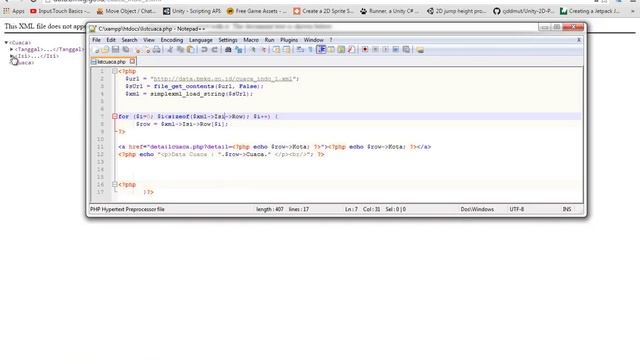640x360 pixels.
Task: Start macro recording with red dot
Action: click(x=365, y=50)
